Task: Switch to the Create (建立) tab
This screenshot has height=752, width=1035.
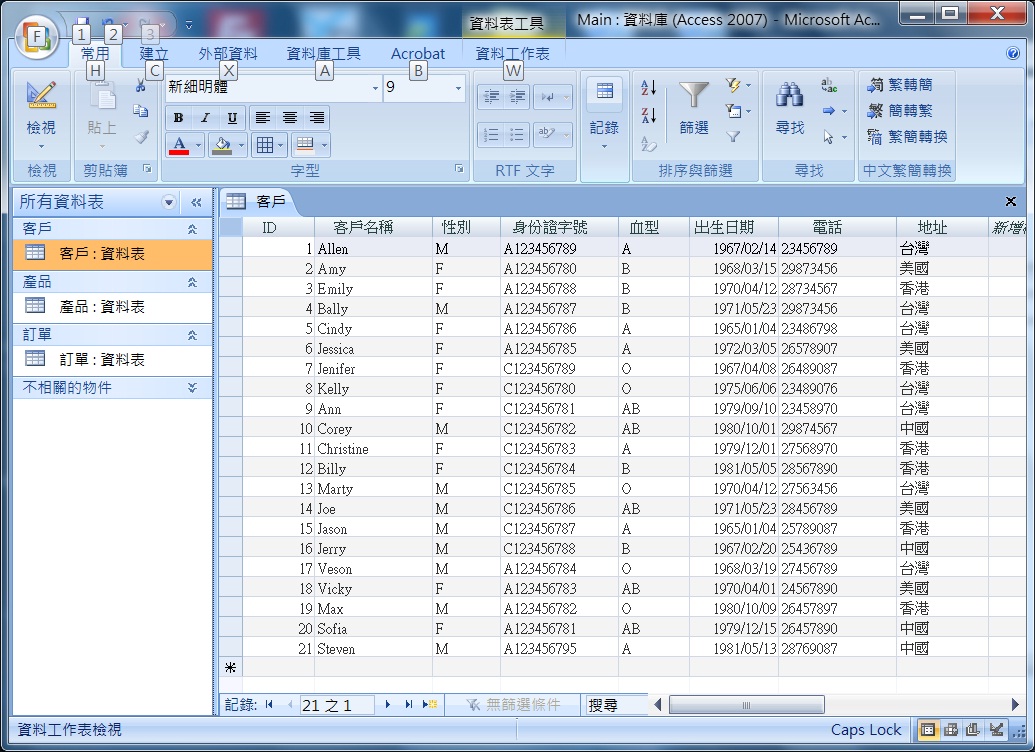Action: coord(154,54)
